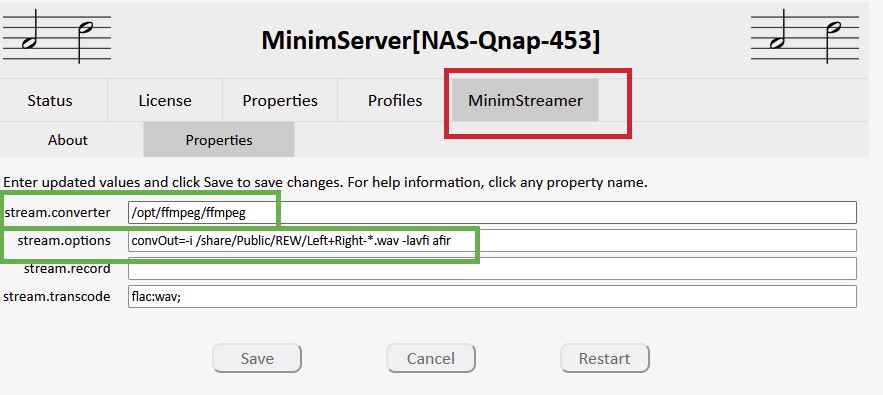Viewport: 883px width, 395px height.
Task: Open the Status tab
Action: pyautogui.click(x=50, y=101)
